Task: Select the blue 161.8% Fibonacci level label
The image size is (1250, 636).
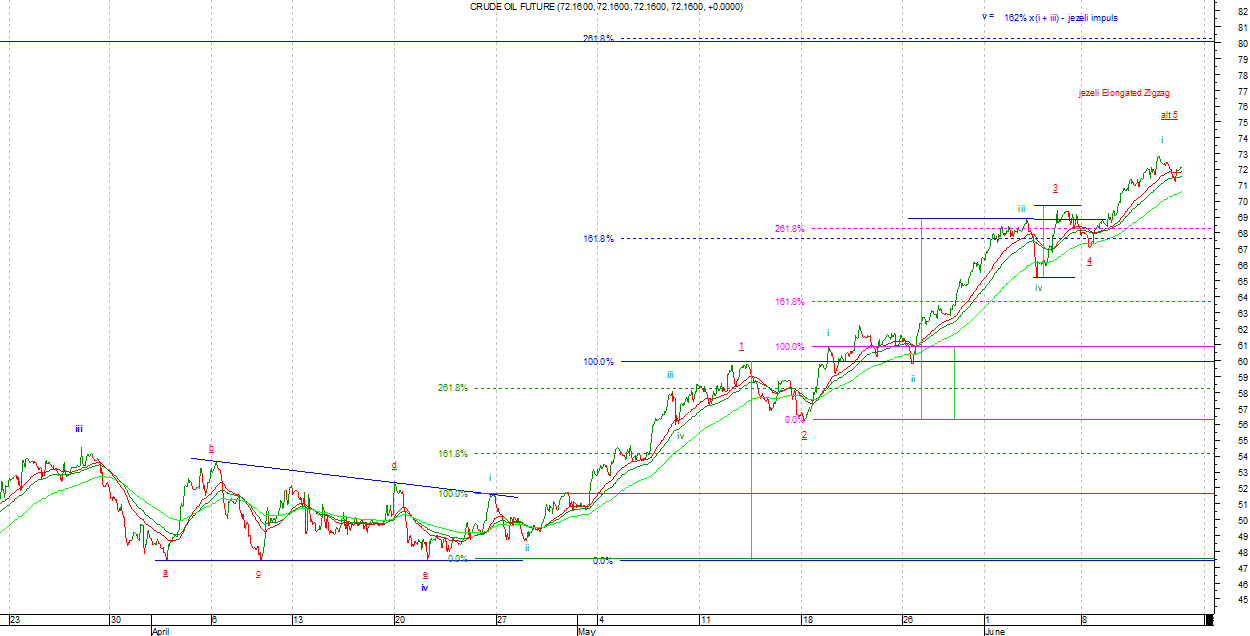Action: 598,239
